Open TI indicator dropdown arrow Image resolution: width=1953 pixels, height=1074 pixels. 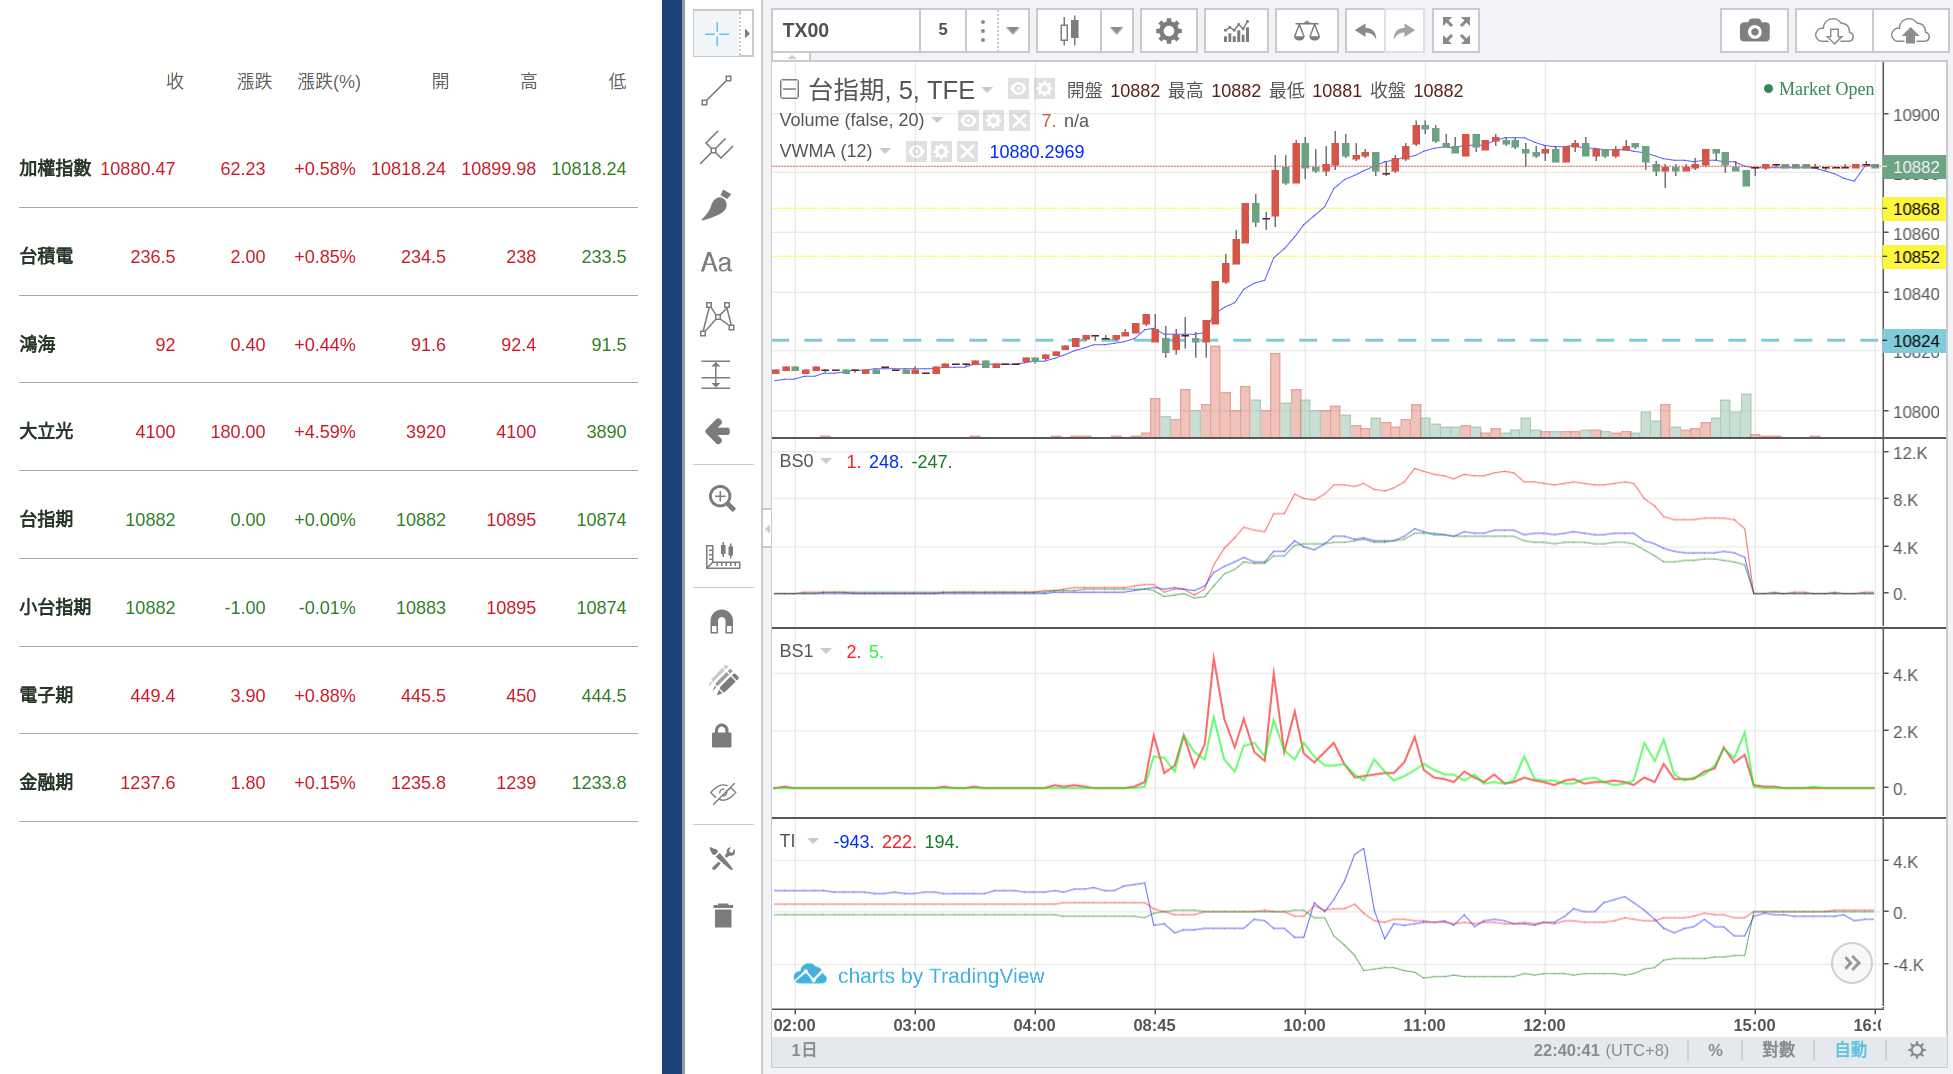coord(813,841)
